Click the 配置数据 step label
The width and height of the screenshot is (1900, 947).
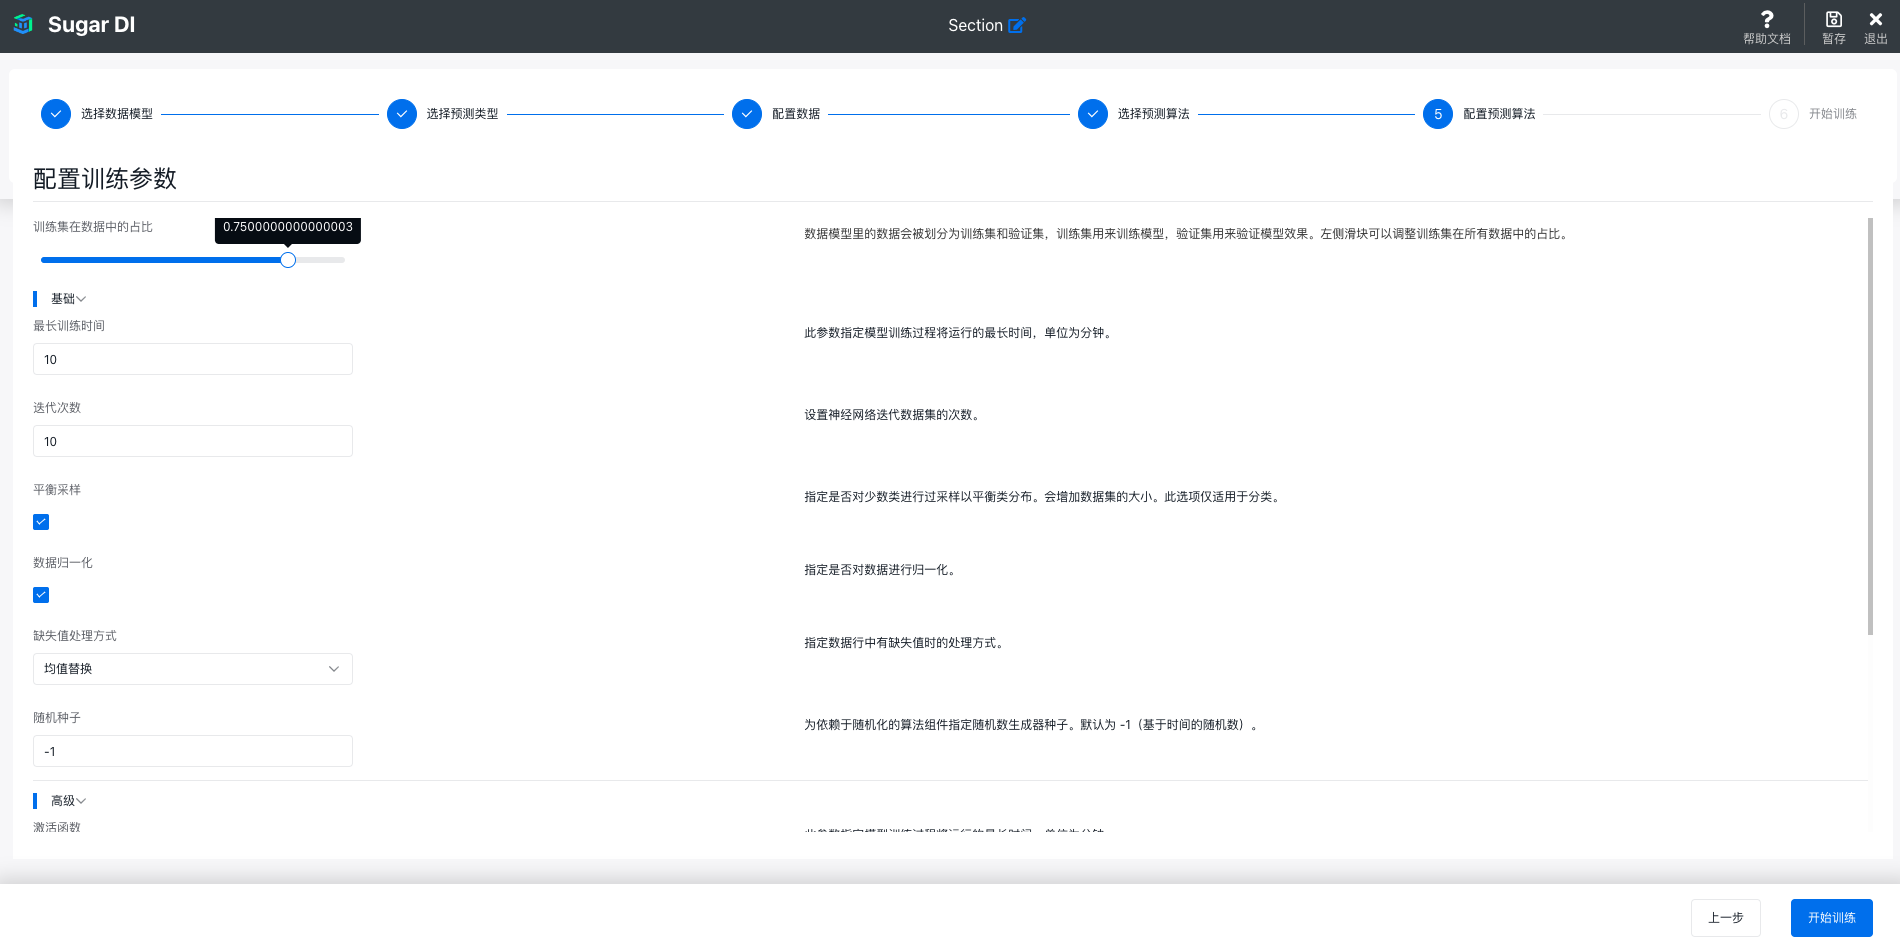[796, 114]
